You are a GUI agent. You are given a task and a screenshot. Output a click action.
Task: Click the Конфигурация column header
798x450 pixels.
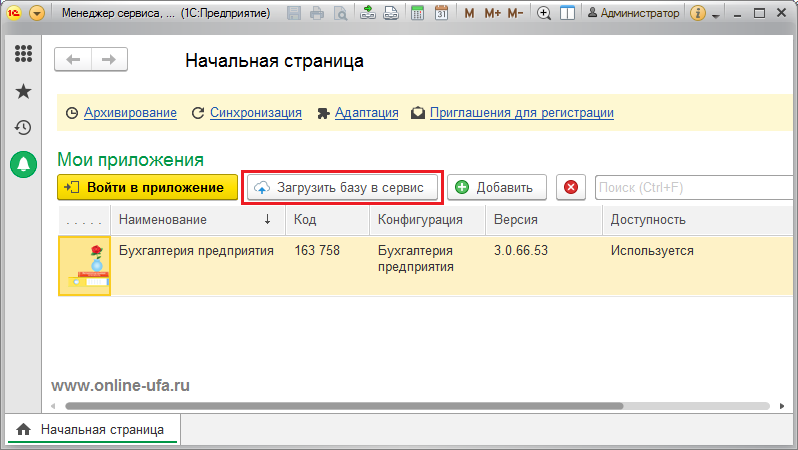427,220
